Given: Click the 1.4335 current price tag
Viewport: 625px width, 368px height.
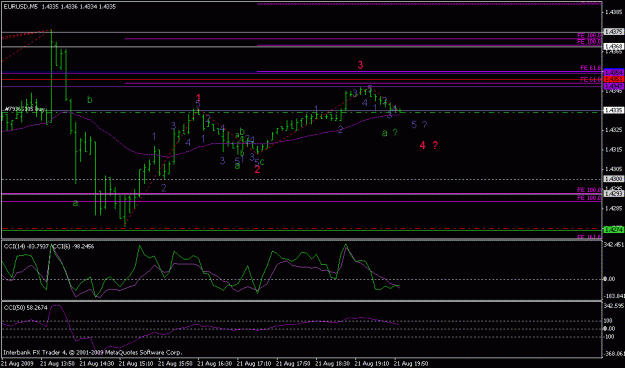Looking at the screenshot, I should tap(613, 110).
